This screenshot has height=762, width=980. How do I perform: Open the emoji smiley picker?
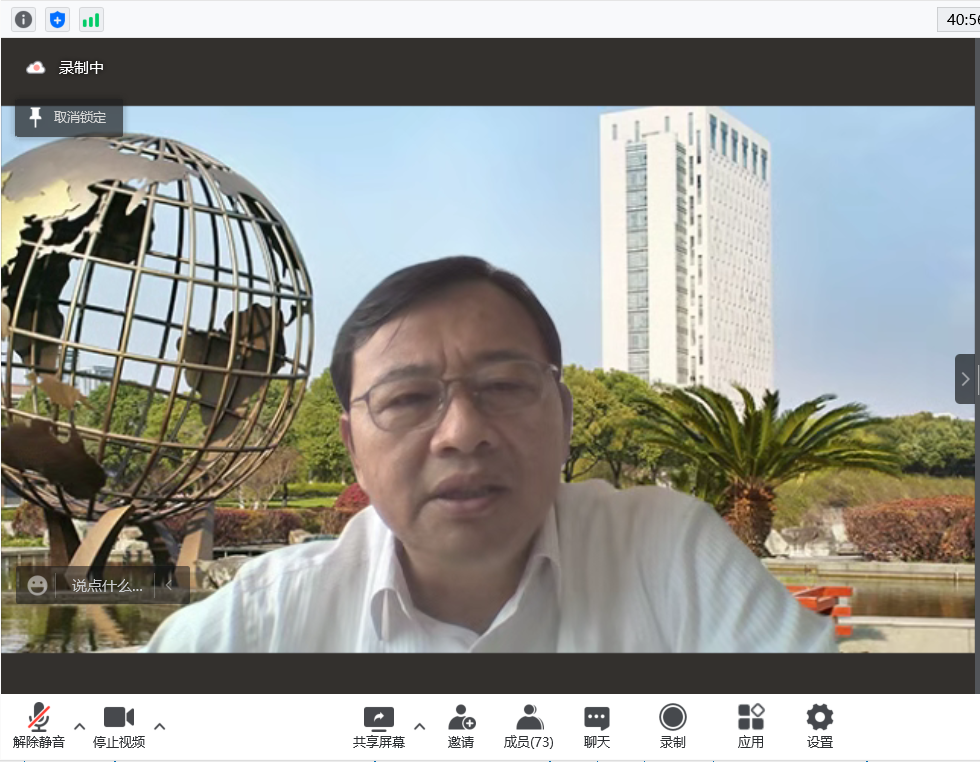(x=37, y=585)
